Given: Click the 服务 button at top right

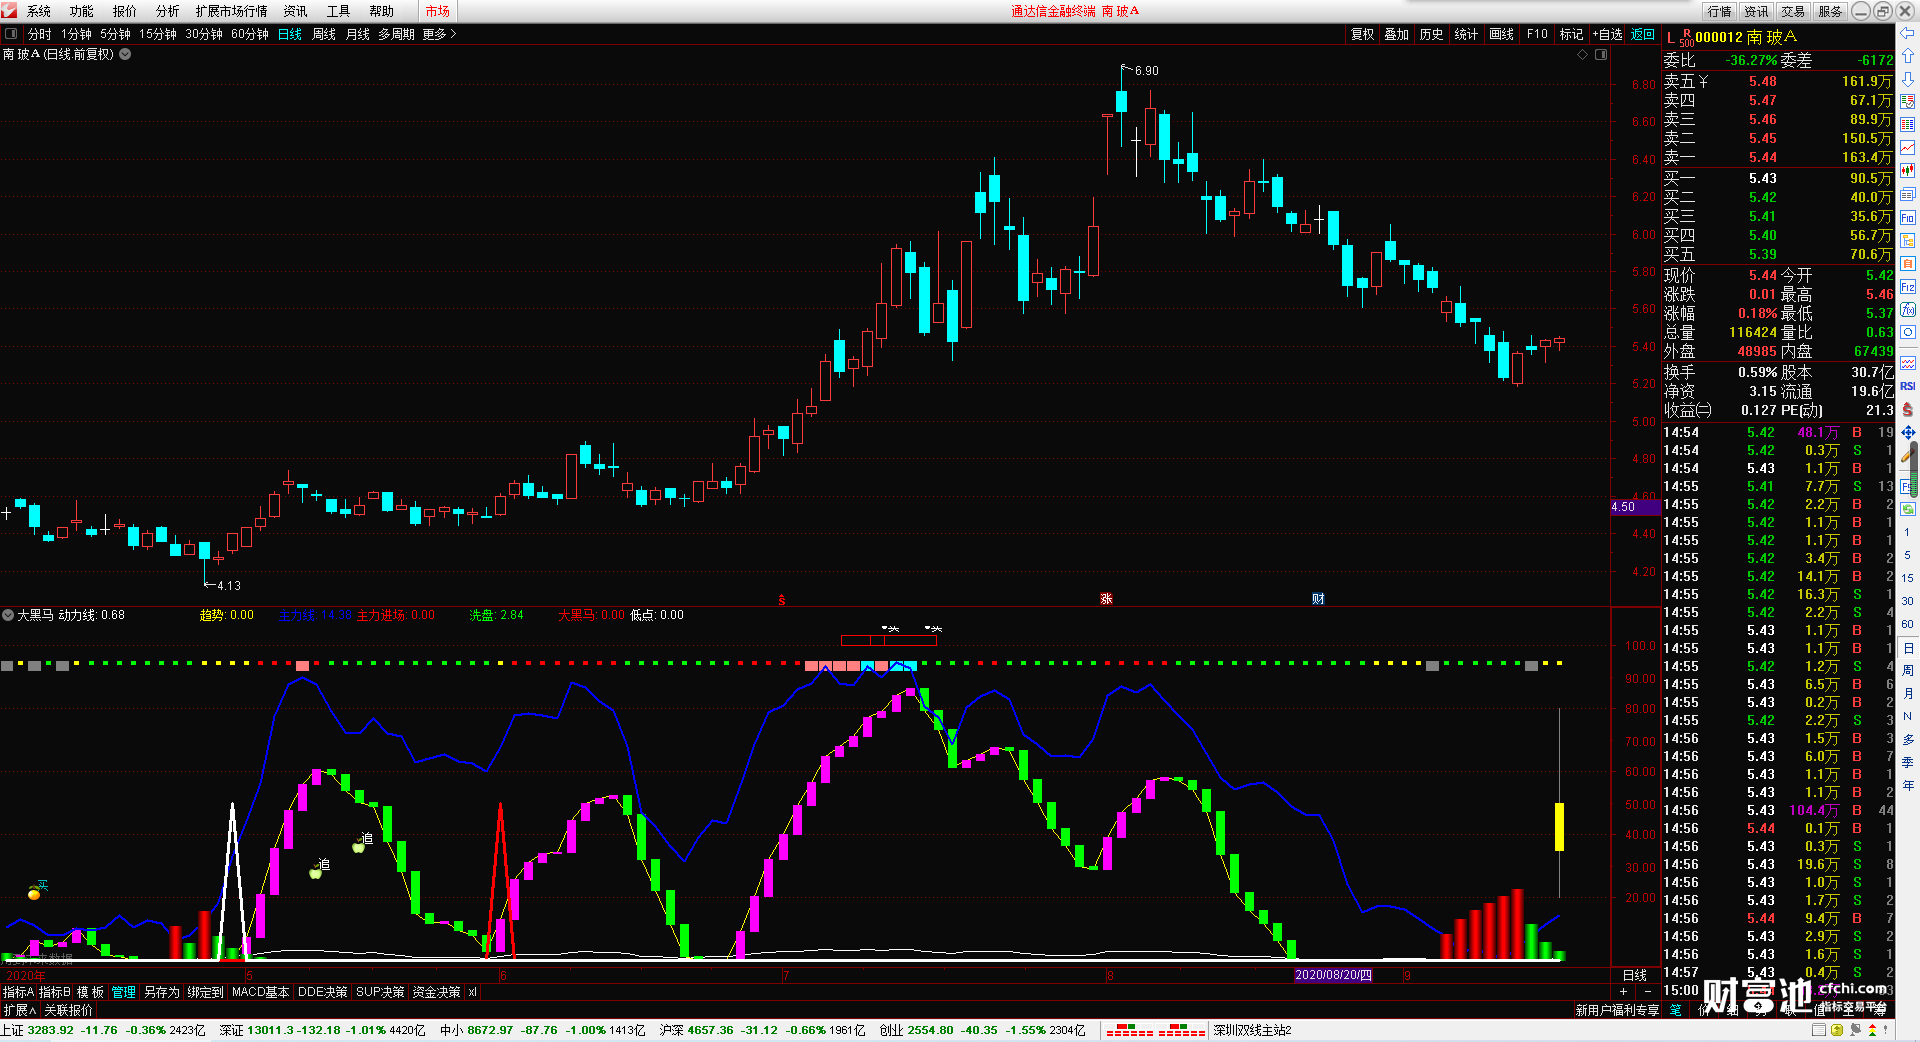Looking at the screenshot, I should pyautogui.click(x=1830, y=11).
